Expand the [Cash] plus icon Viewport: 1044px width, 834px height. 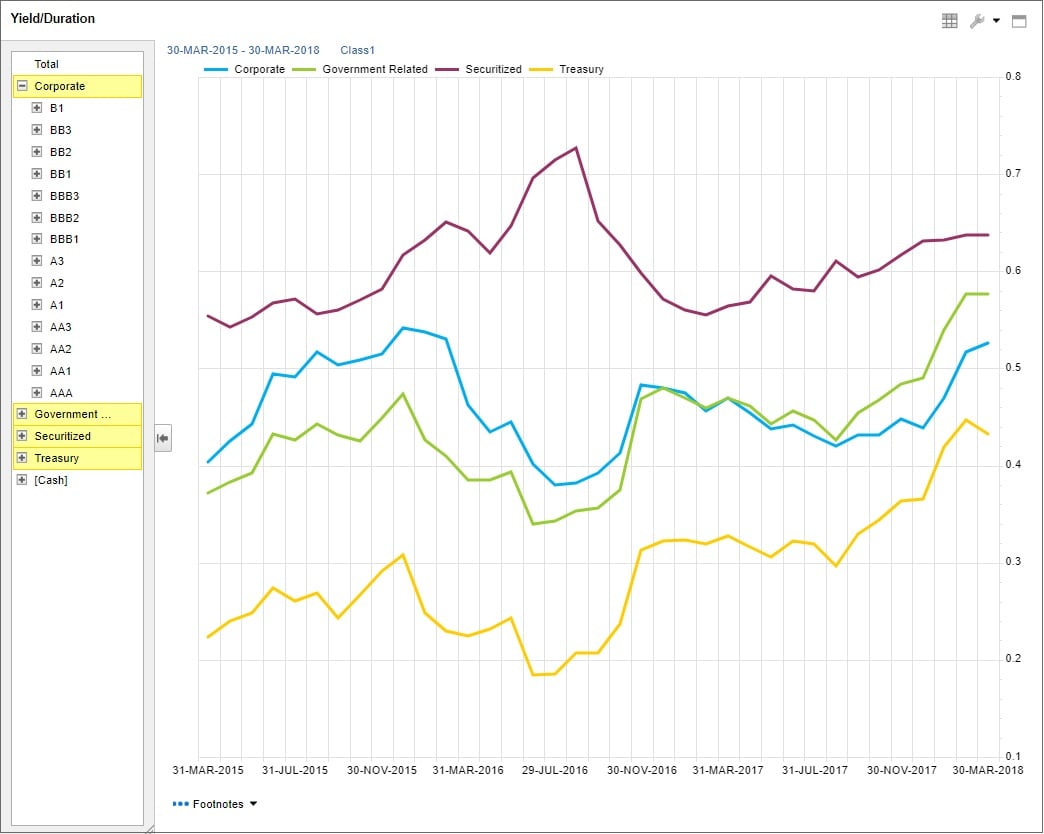pos(22,481)
